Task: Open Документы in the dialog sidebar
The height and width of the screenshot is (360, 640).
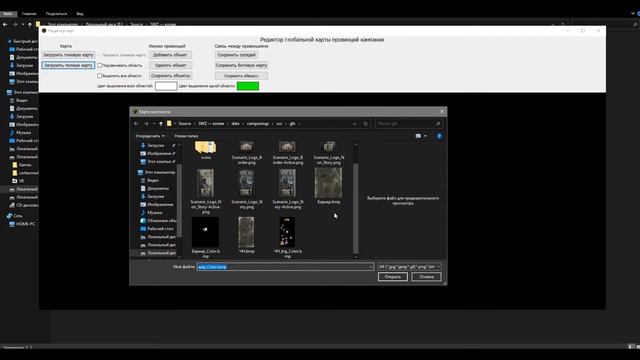Action: (158, 188)
